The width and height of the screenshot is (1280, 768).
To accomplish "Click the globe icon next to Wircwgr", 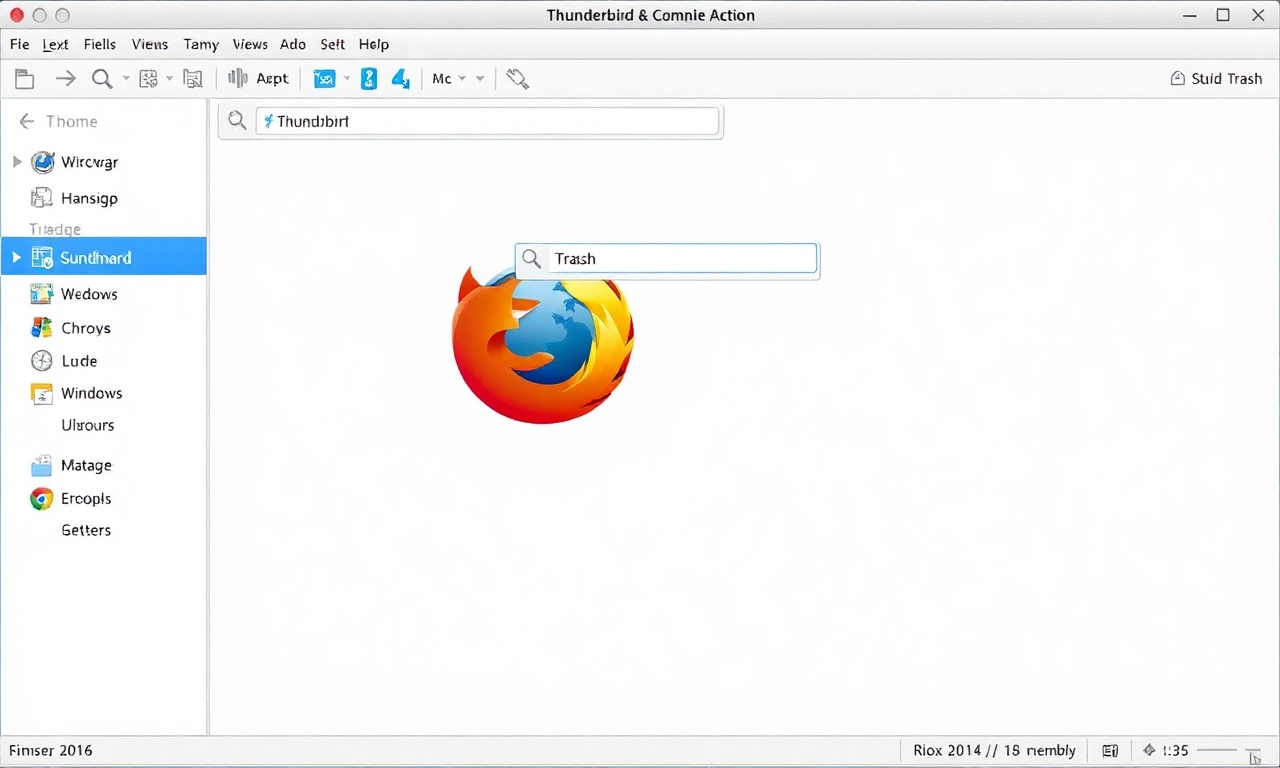I will 43,162.
